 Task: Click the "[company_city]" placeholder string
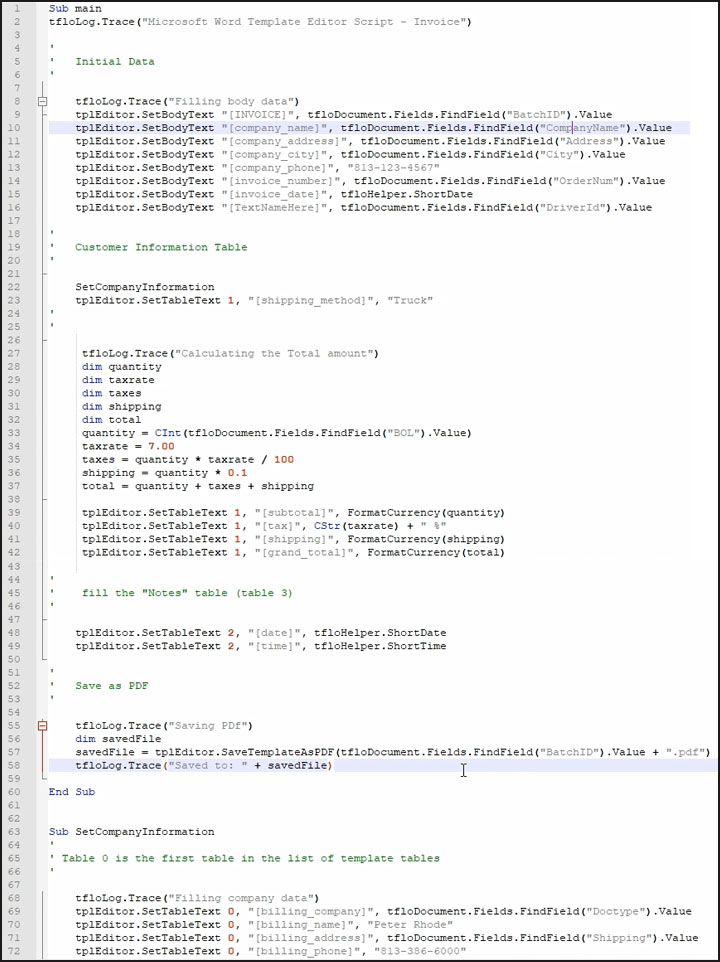pyautogui.click(x=274, y=155)
